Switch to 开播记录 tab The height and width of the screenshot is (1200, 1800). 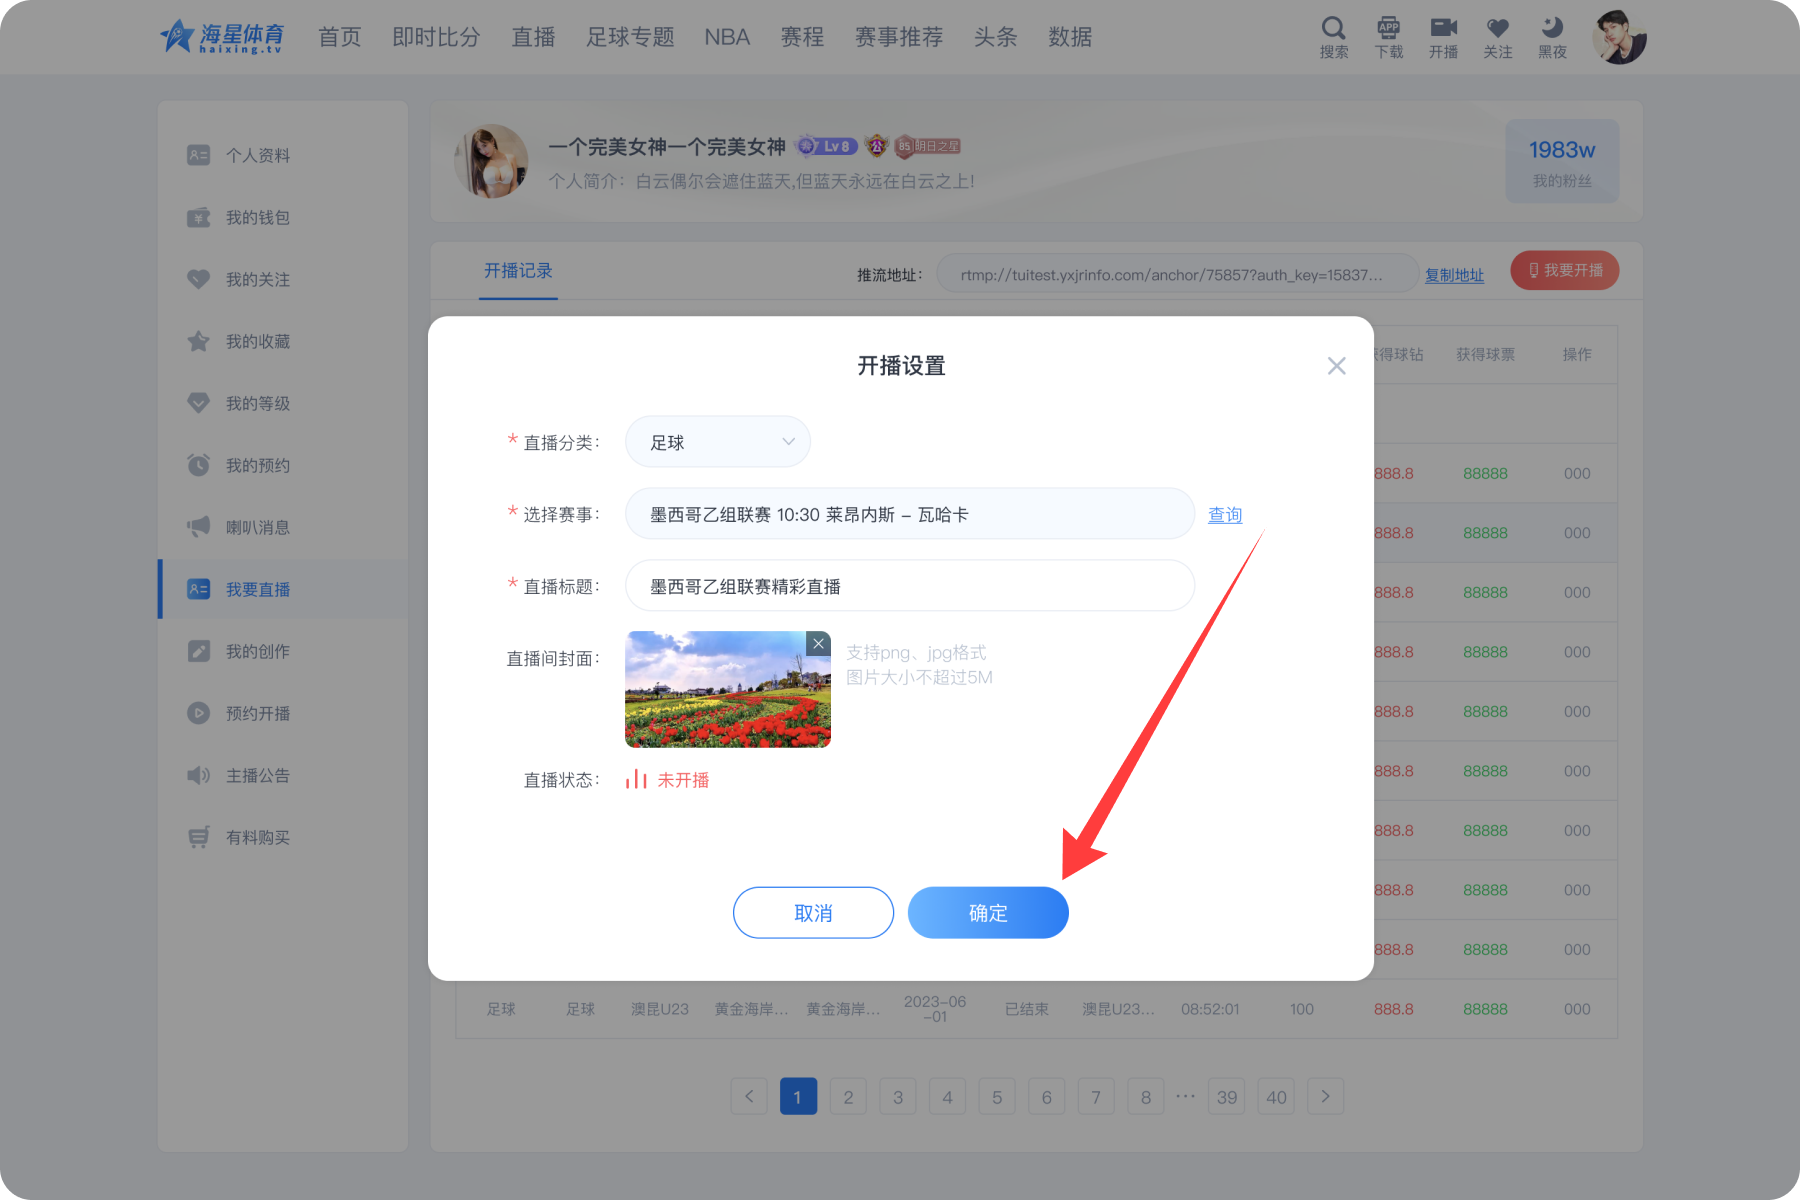click(518, 271)
